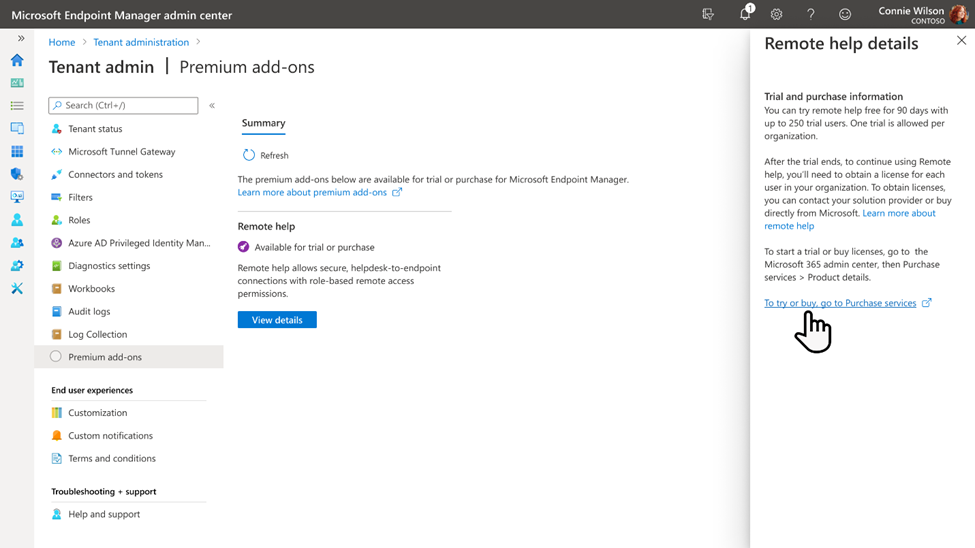Click Available for trial or purchase status
This screenshot has width=975, height=548.
click(314, 248)
